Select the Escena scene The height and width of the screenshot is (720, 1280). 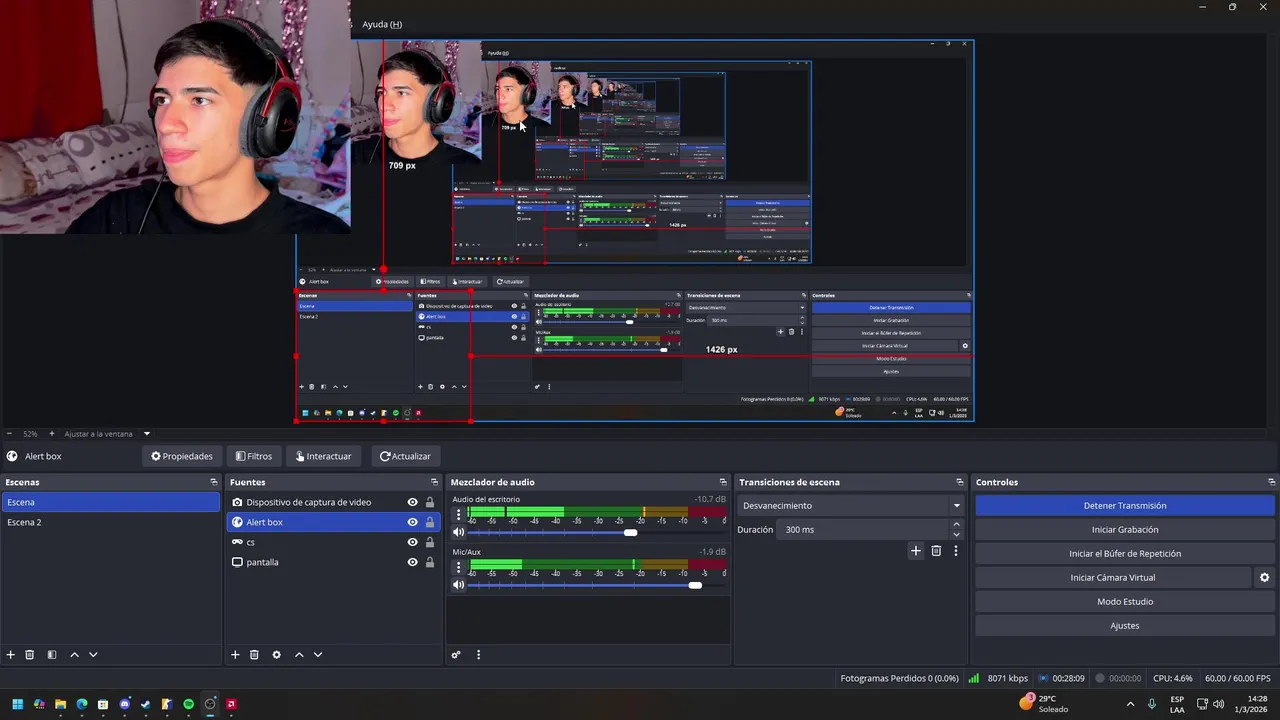(x=111, y=502)
